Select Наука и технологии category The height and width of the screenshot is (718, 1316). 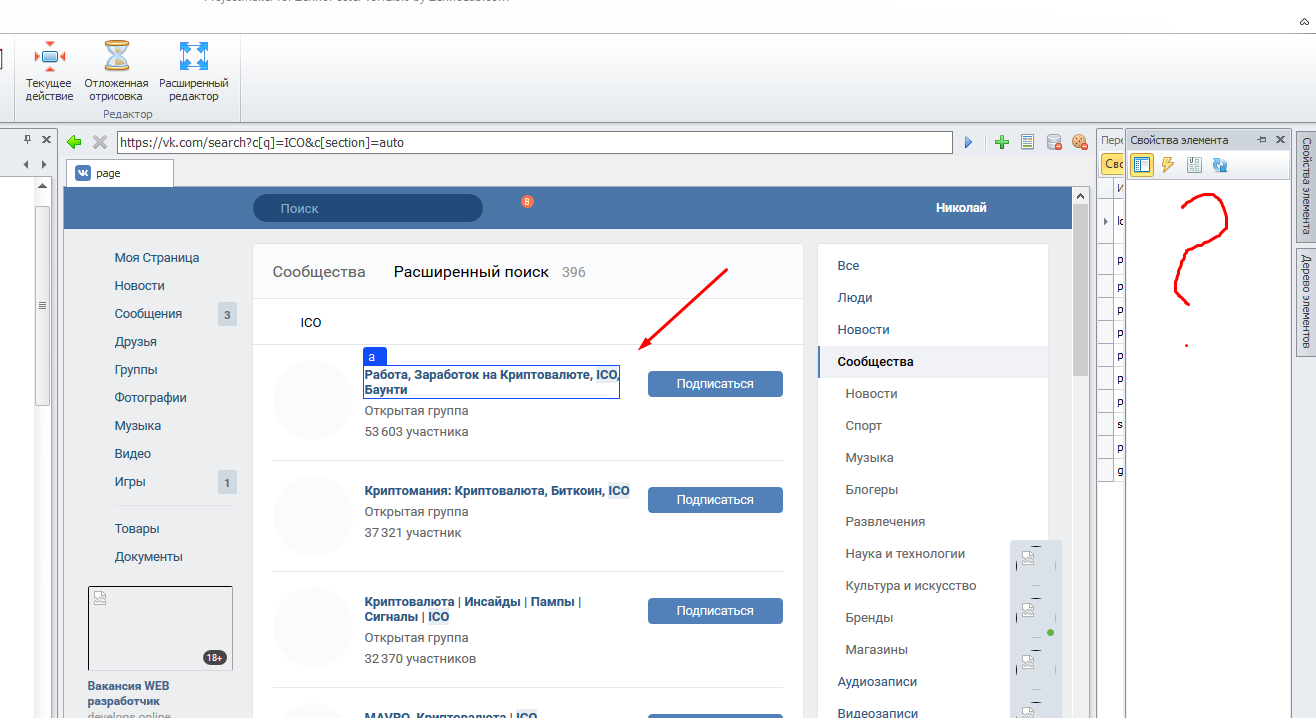click(x=905, y=553)
